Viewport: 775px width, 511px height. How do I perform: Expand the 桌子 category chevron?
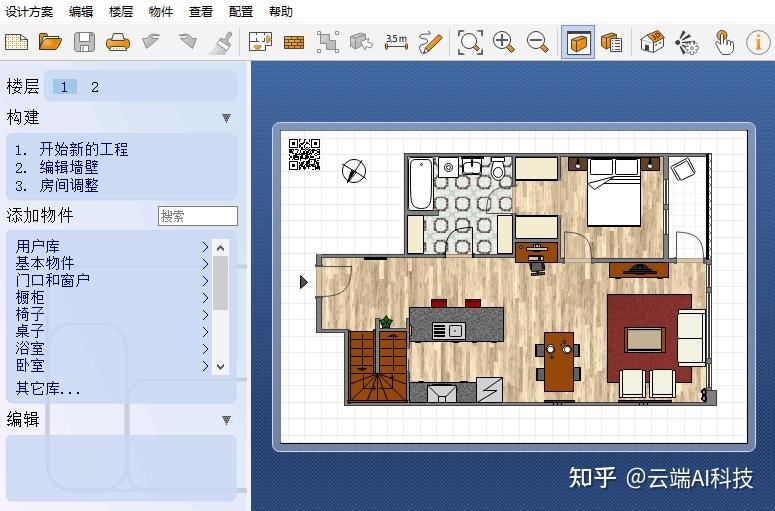[205, 332]
